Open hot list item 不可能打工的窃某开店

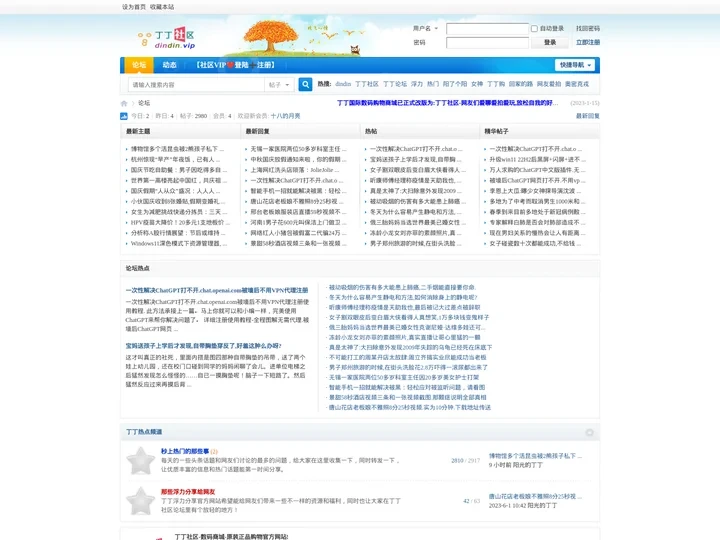(408, 357)
